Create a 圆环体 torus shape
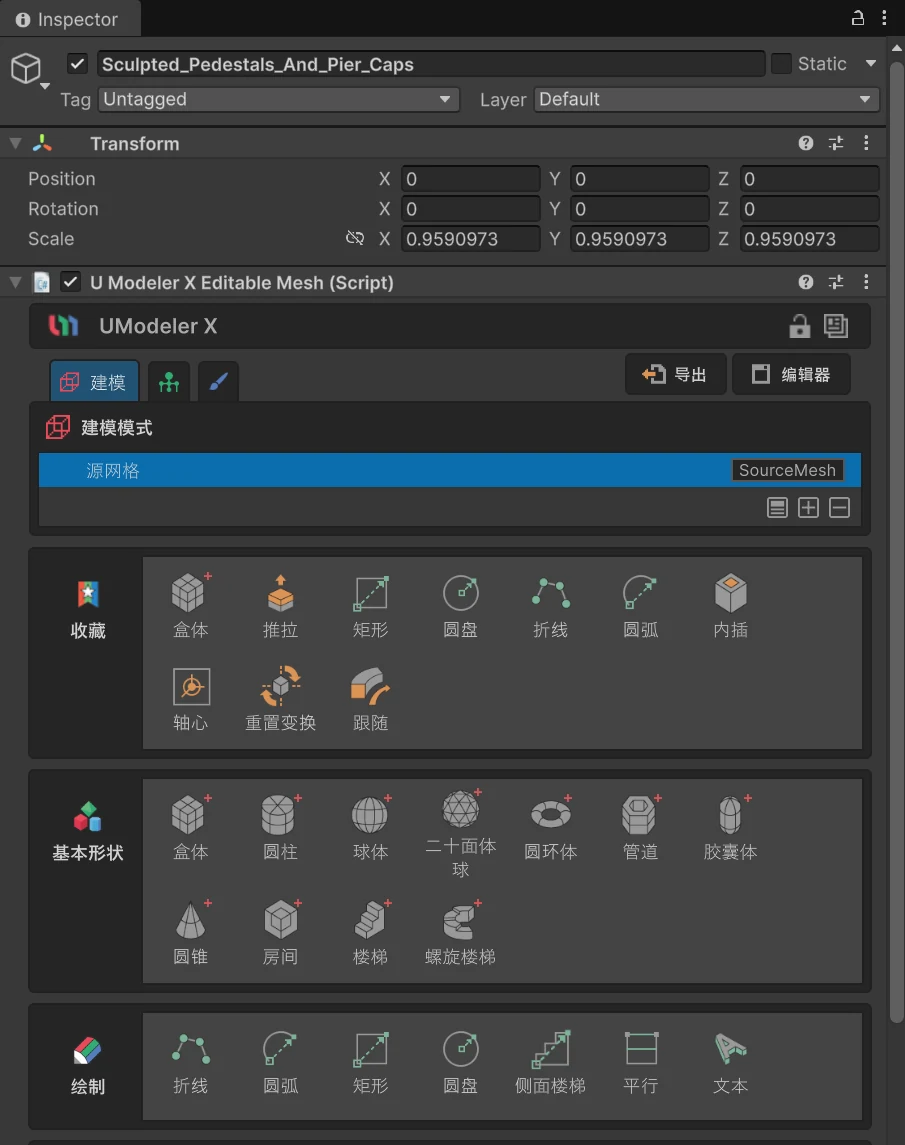 point(550,827)
